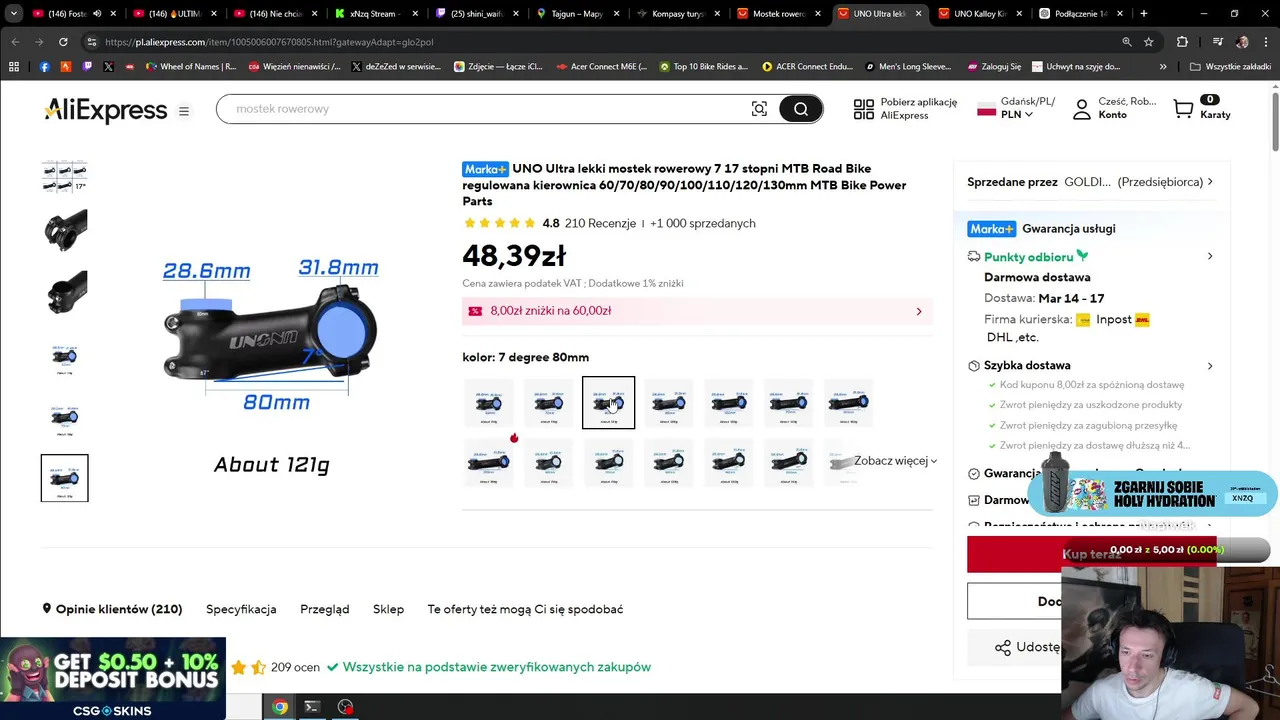Open the QR code app download icon
The width and height of the screenshot is (1280, 720).
tap(864, 109)
